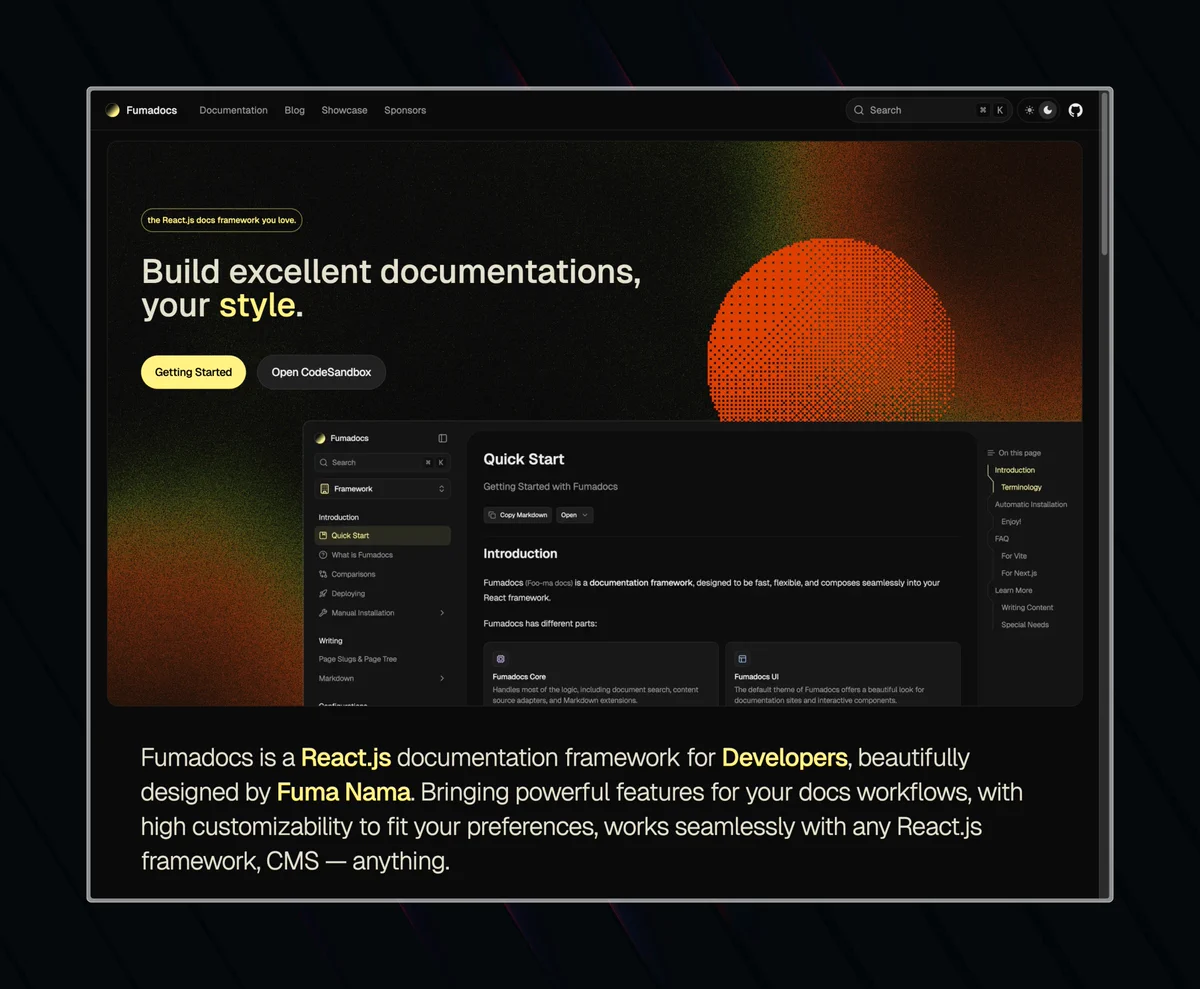Jump to FAQ in table of contents
The height and width of the screenshot is (989, 1200).
(1002, 539)
